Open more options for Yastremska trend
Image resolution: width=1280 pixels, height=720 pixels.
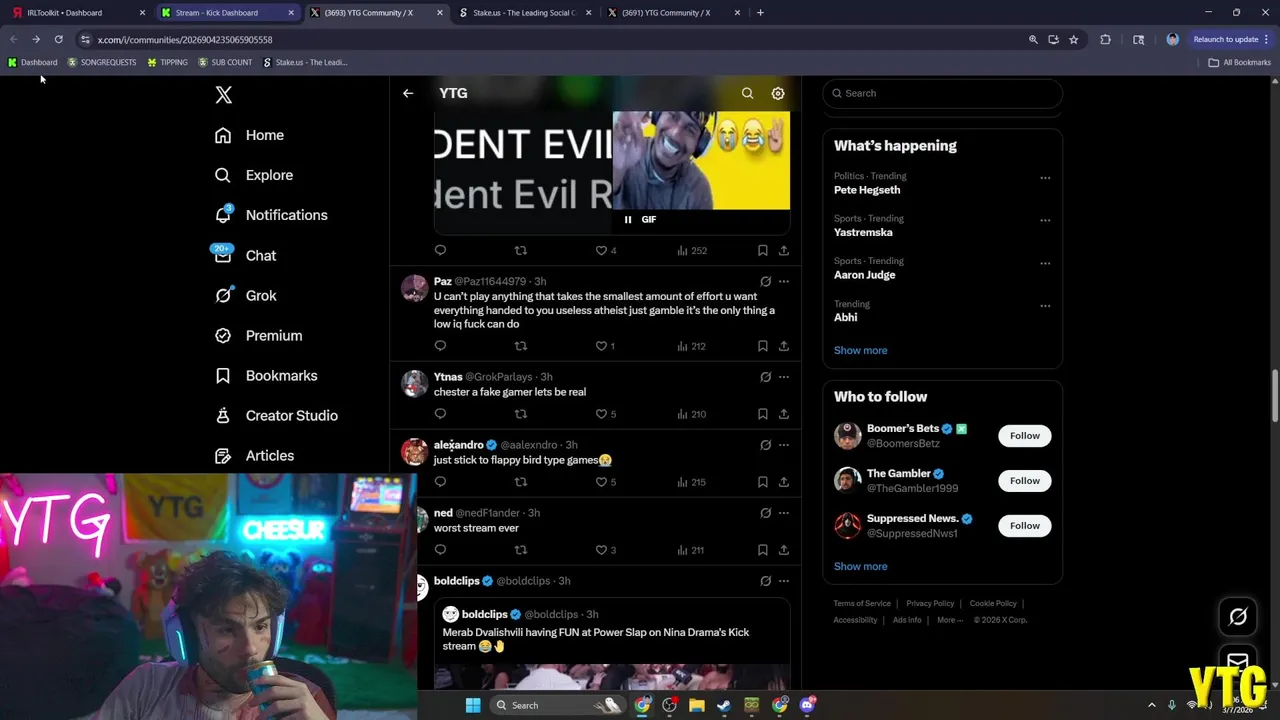pos(1045,220)
